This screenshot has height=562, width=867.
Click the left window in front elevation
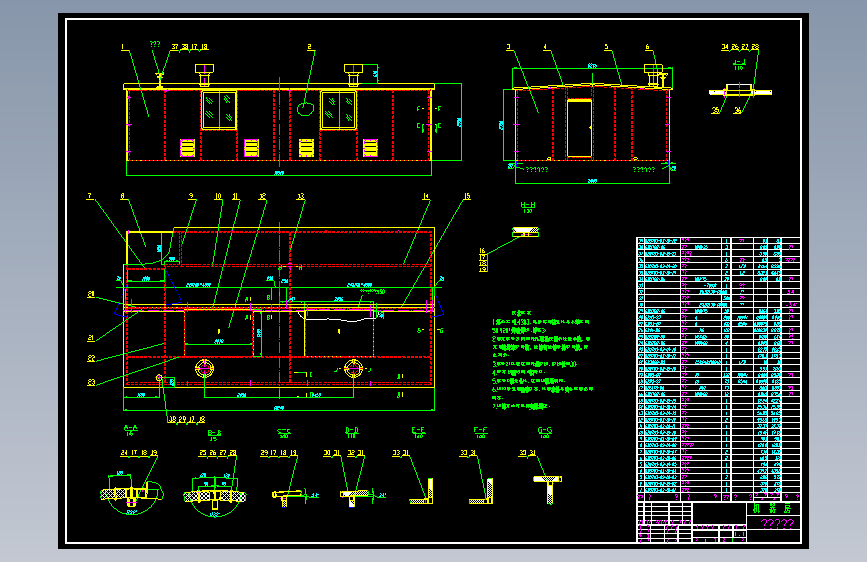pos(219,110)
